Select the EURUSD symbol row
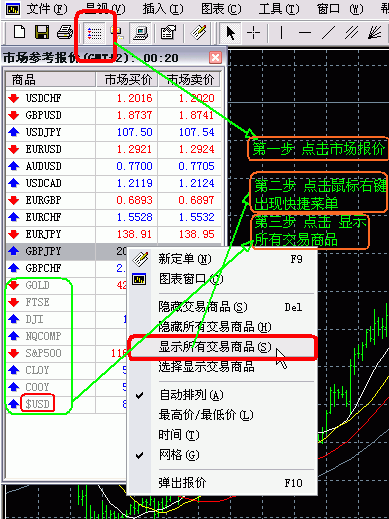This screenshot has height=519, width=389. (x=113, y=149)
